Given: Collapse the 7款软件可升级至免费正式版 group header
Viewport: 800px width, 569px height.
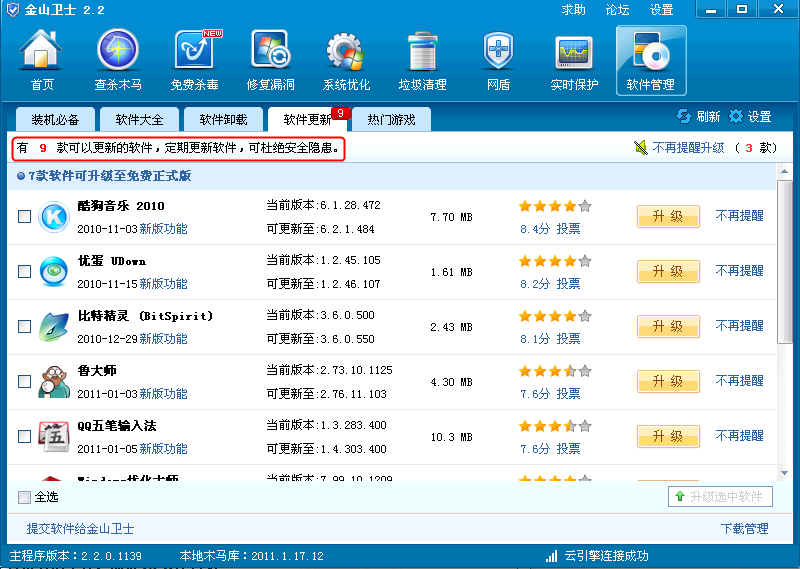Looking at the screenshot, I should (21, 176).
